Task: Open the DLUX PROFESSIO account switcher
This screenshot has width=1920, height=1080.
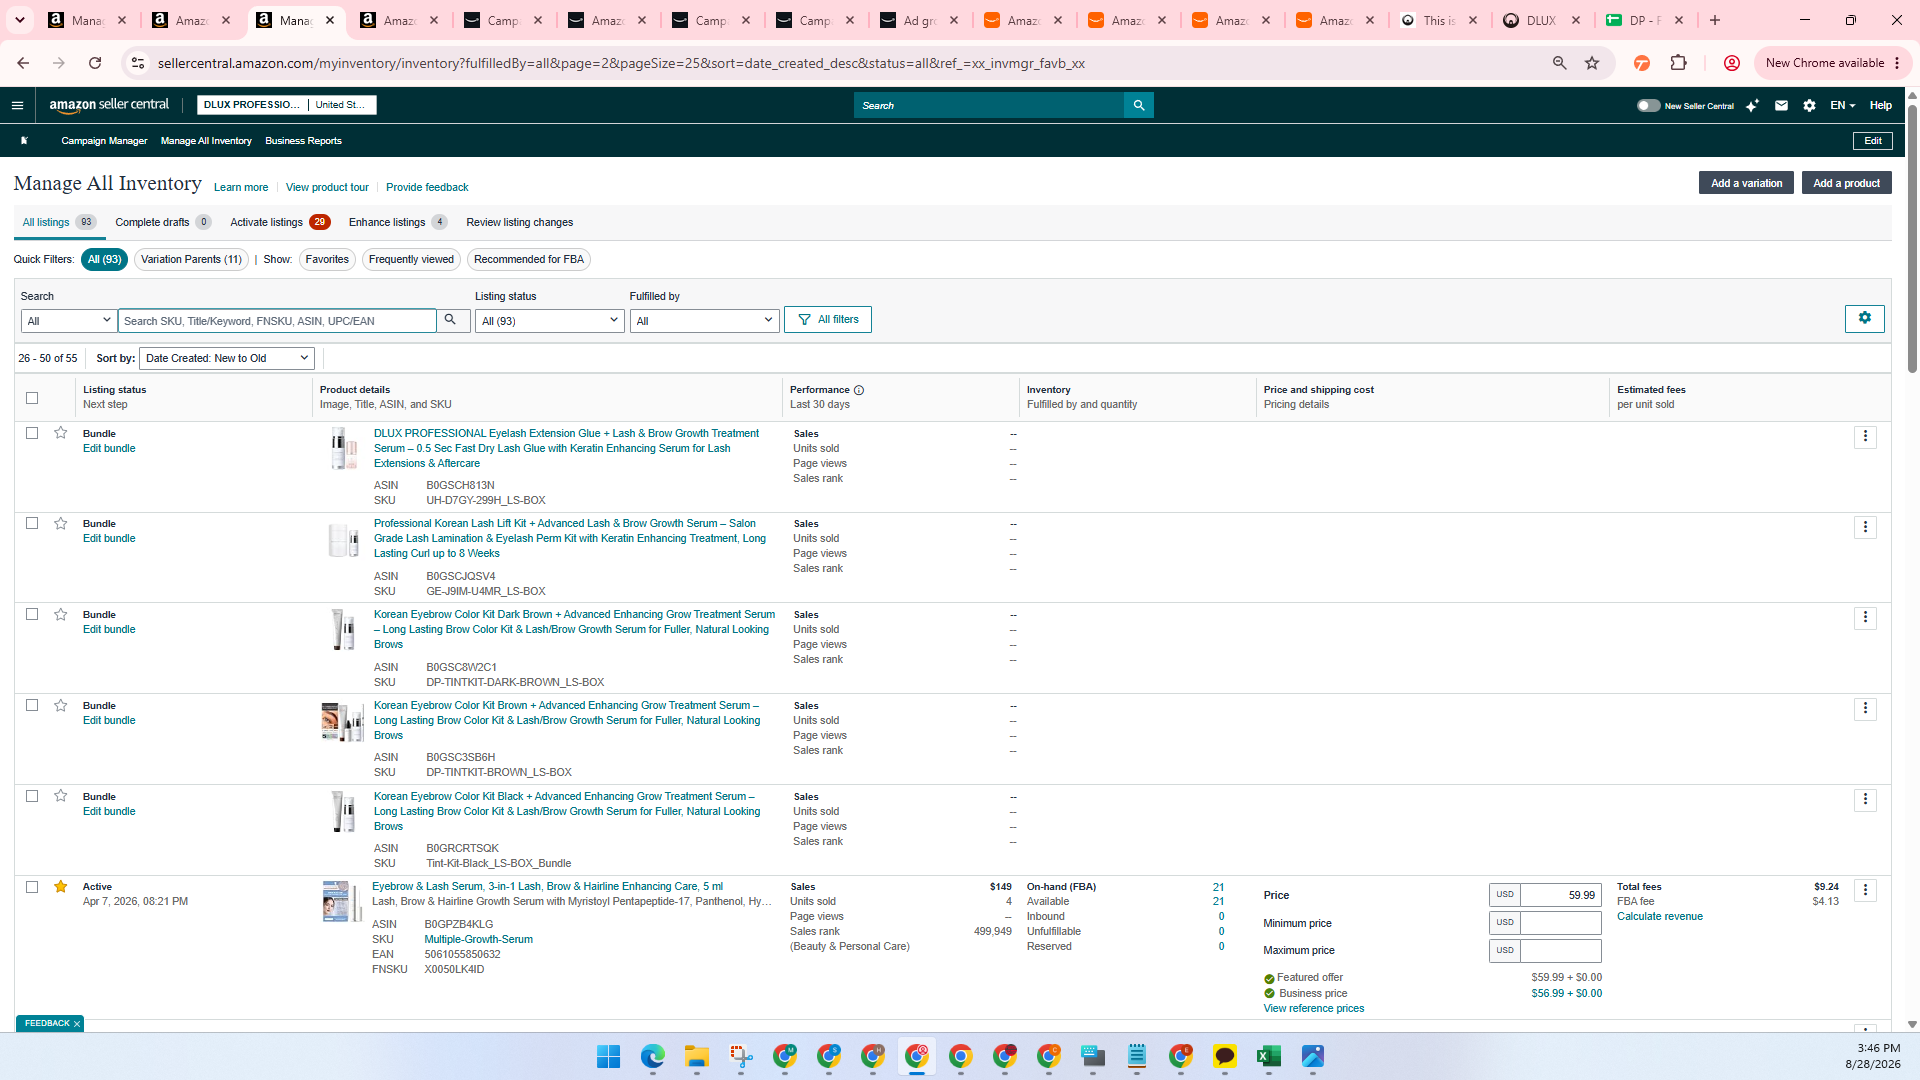Action: 286,105
